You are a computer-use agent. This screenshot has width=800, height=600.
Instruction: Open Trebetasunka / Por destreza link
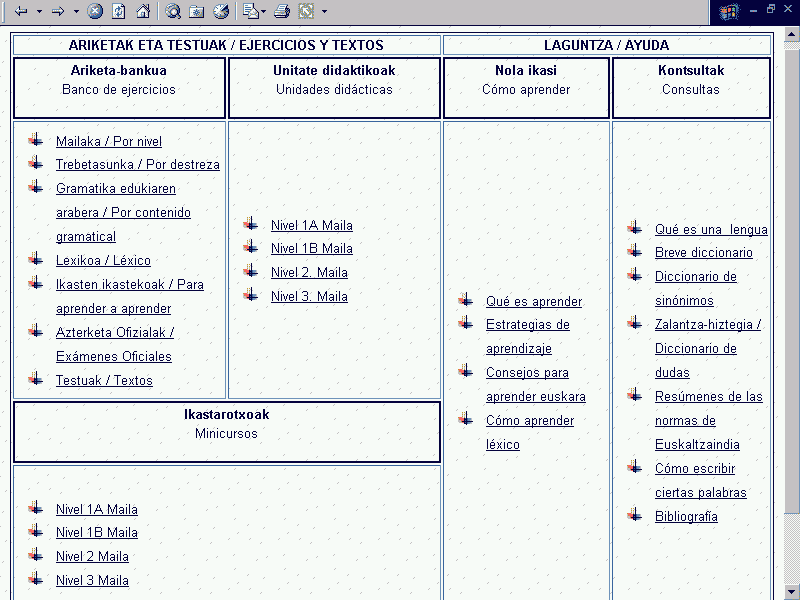pos(138,164)
